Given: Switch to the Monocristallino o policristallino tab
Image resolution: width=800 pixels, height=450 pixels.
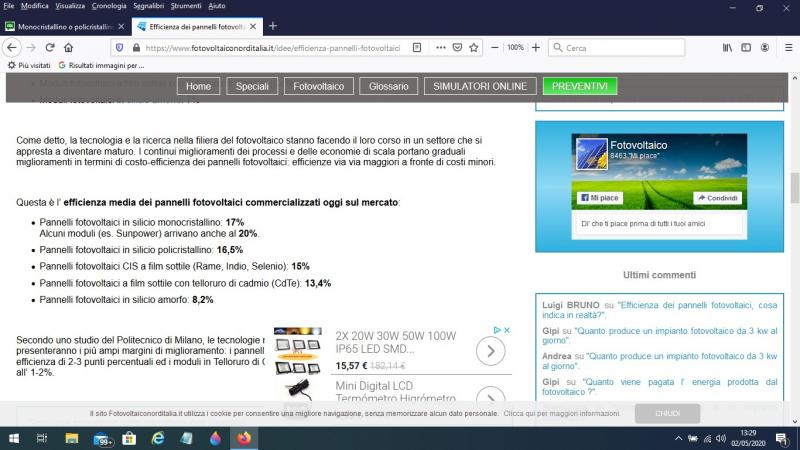Looking at the screenshot, I should [x=60, y=25].
